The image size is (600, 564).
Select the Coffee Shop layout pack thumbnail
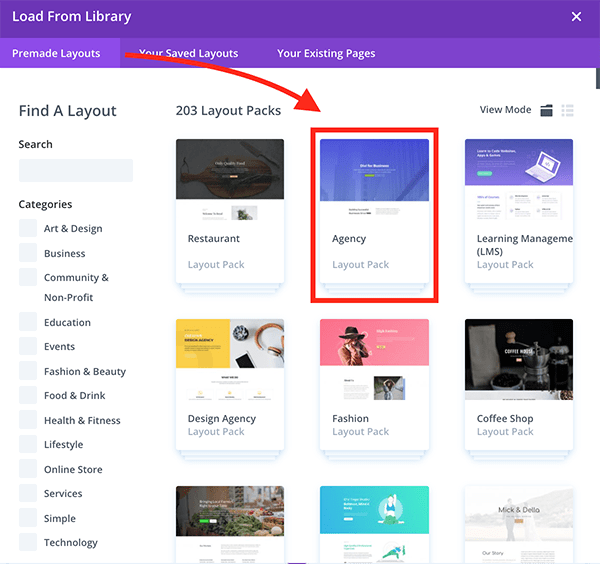click(519, 360)
